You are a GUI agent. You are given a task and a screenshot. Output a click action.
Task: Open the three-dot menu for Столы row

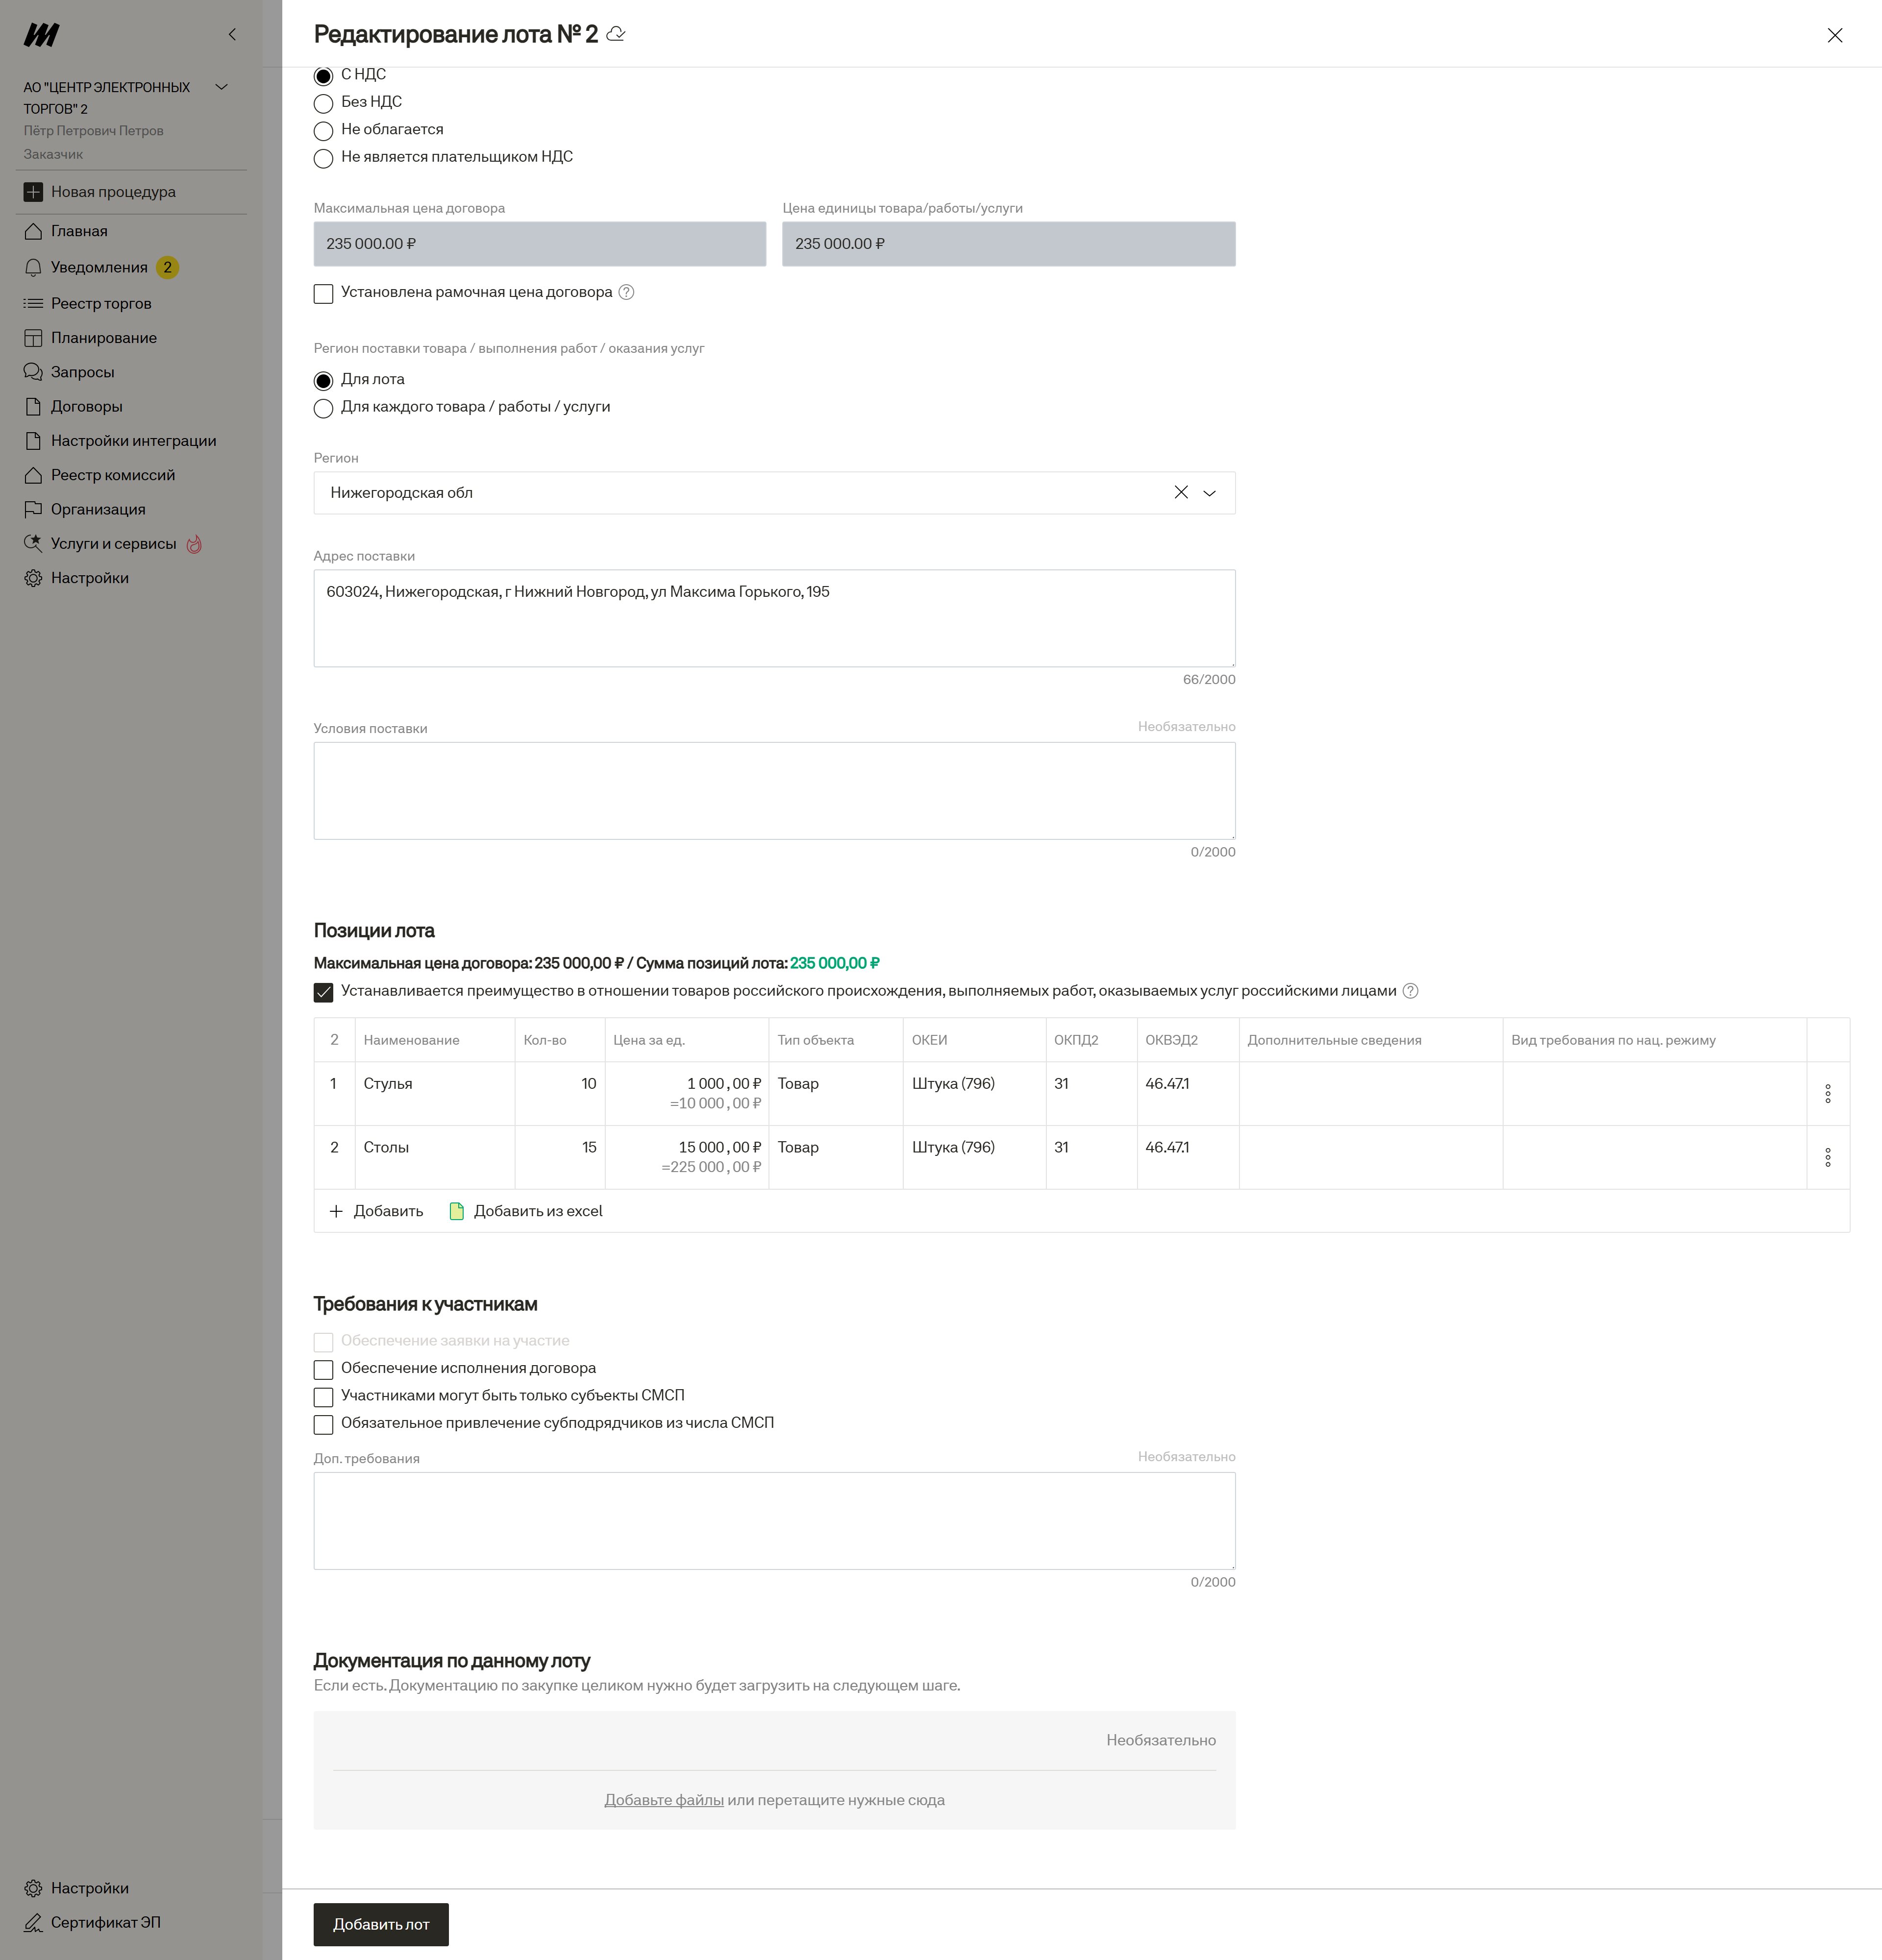tap(1827, 1157)
